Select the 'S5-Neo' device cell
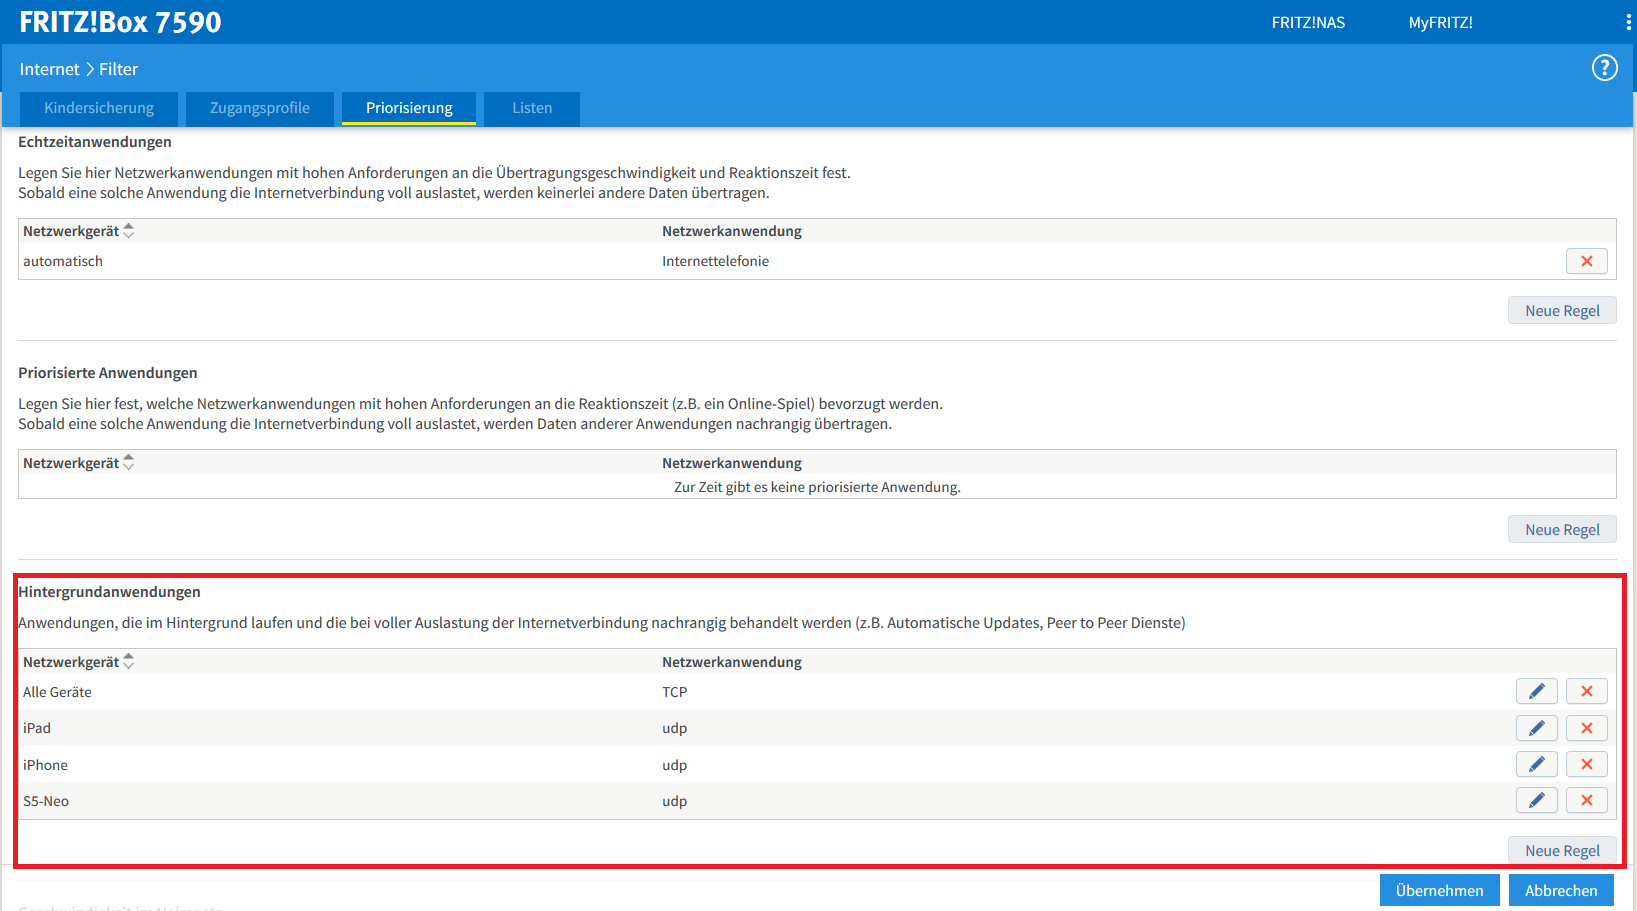 (x=46, y=801)
